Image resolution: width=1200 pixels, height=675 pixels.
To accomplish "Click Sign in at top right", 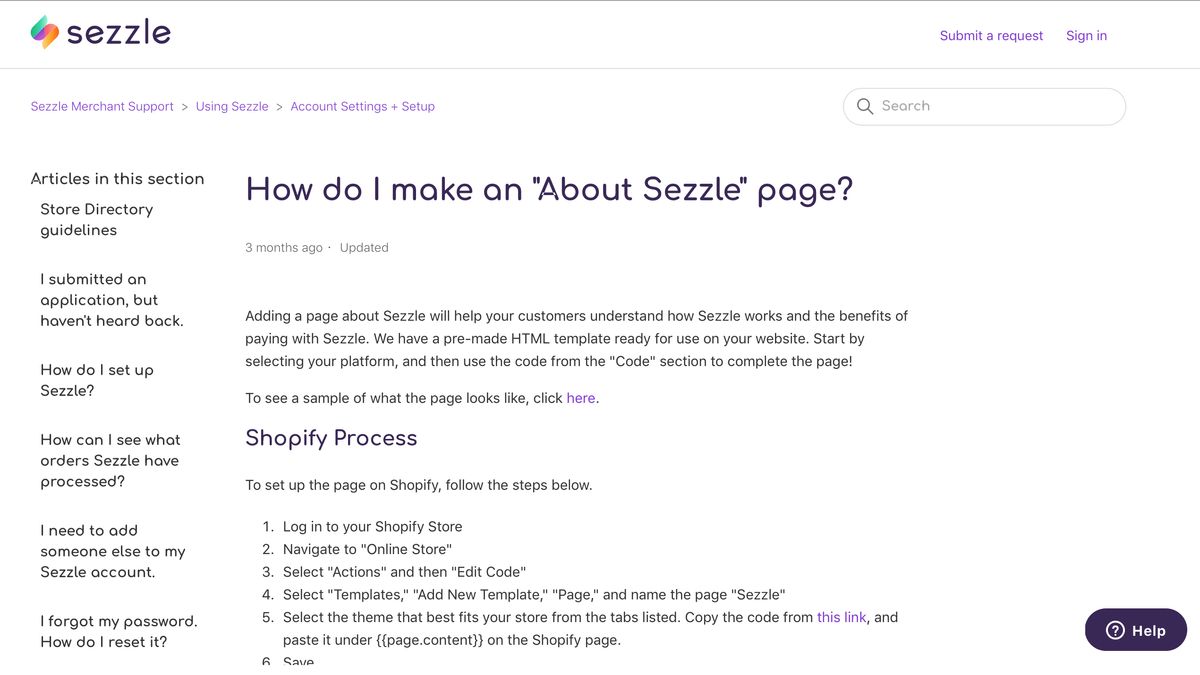I will coord(1086,36).
